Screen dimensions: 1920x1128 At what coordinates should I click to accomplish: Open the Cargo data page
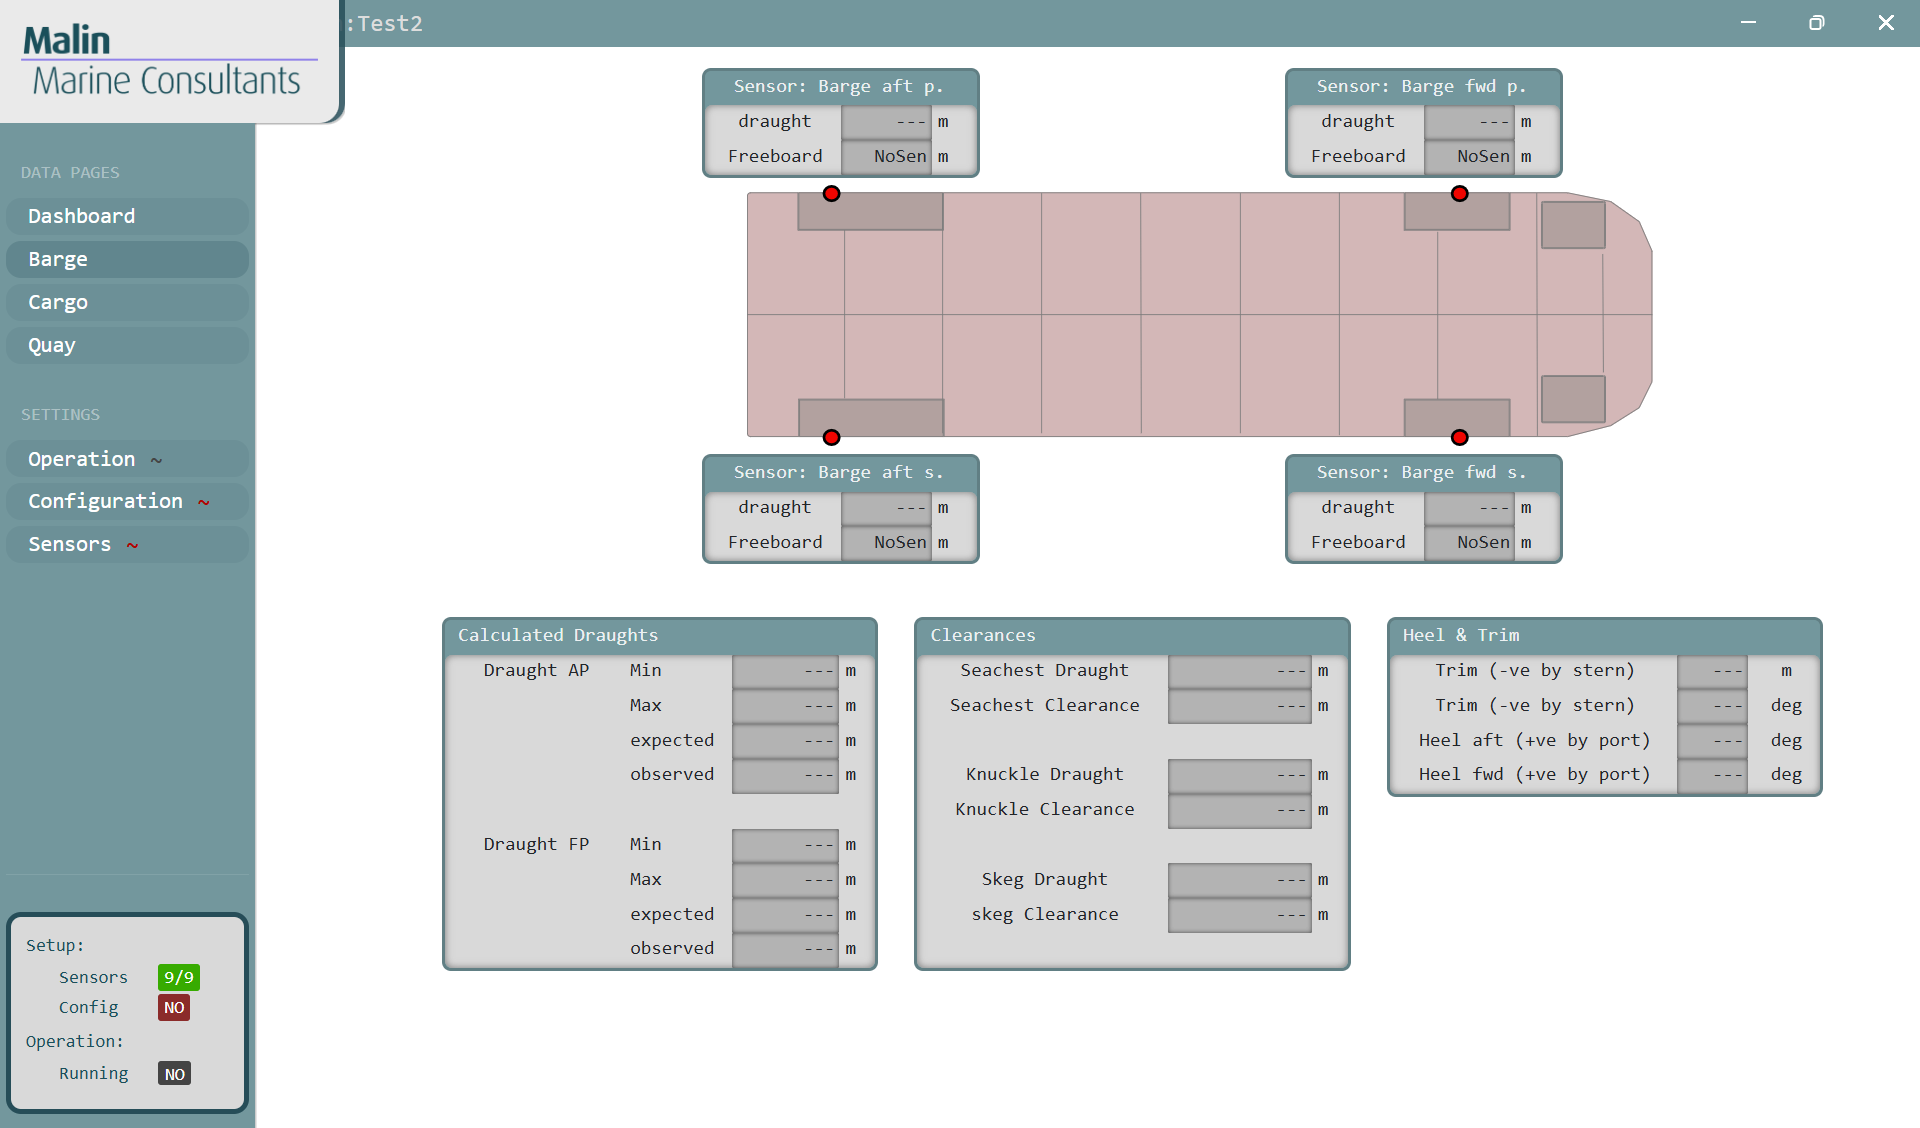(x=127, y=302)
